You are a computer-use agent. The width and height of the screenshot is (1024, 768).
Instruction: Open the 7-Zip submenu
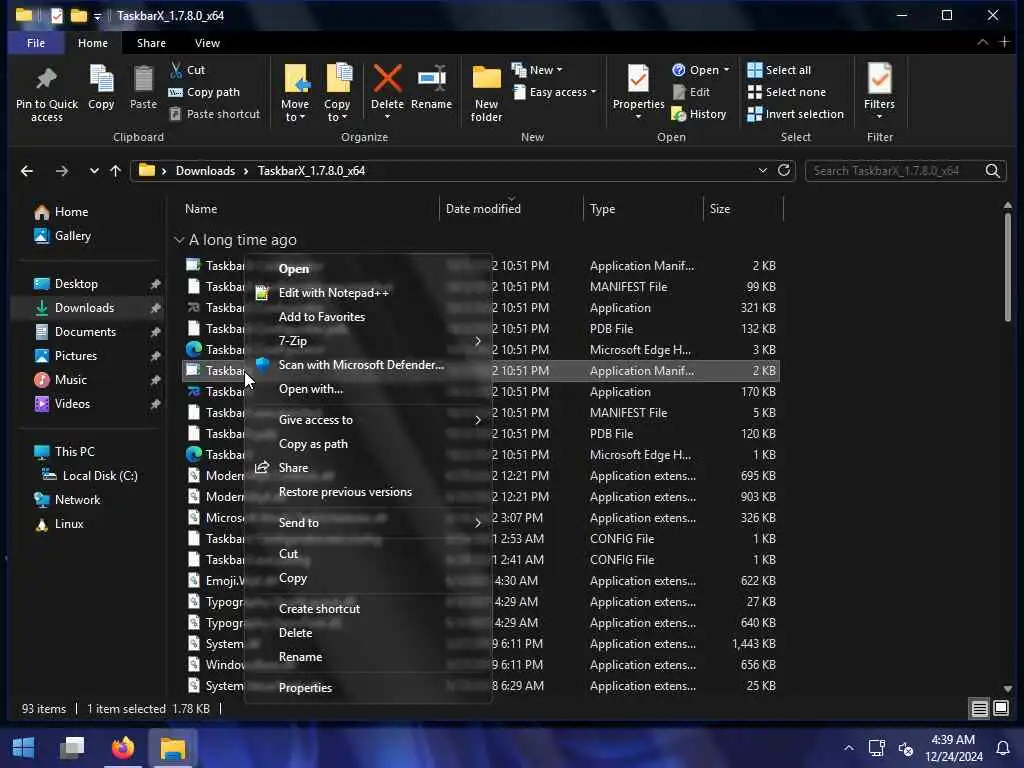click(368, 341)
